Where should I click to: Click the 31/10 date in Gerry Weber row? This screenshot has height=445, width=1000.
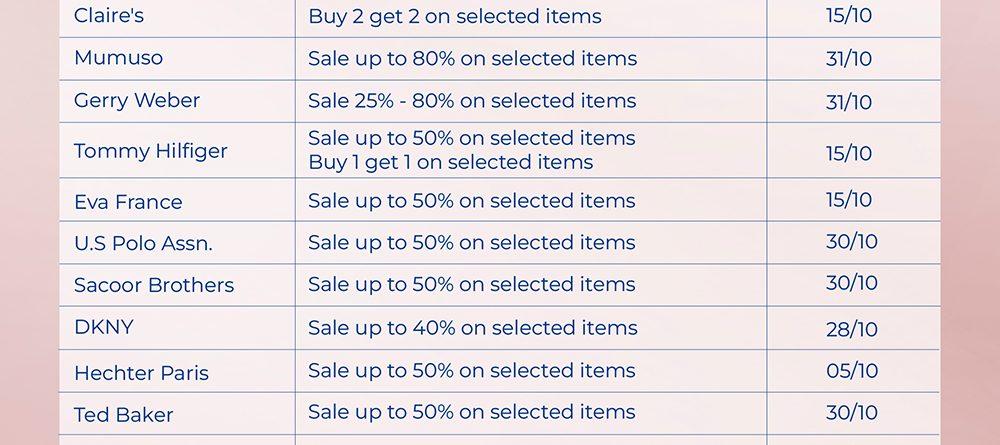click(849, 102)
